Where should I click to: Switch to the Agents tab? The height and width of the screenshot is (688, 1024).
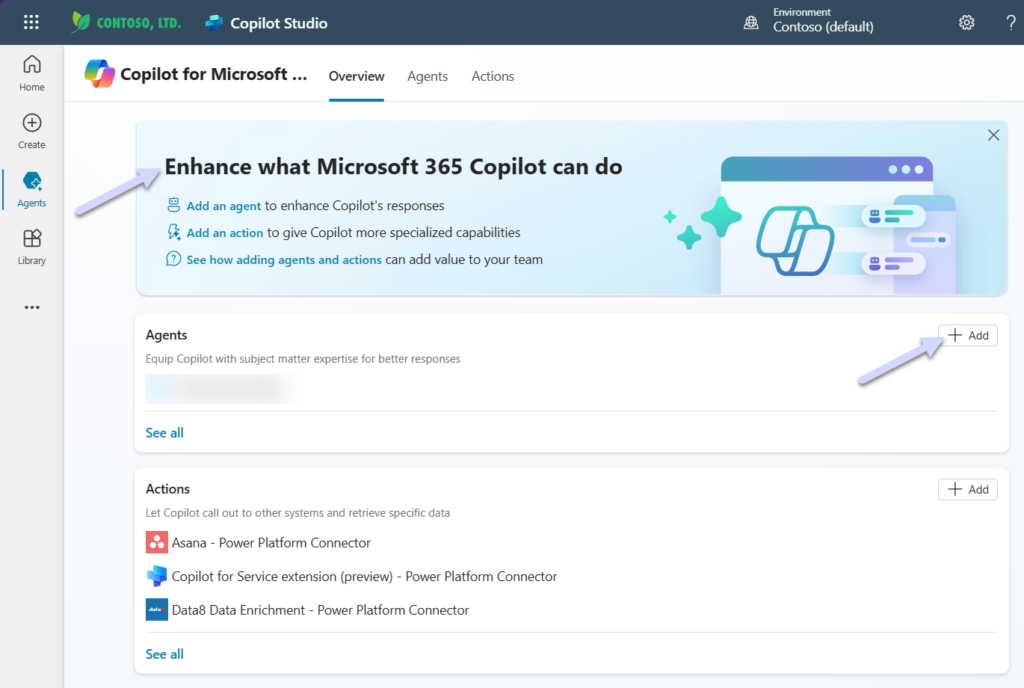coord(428,76)
